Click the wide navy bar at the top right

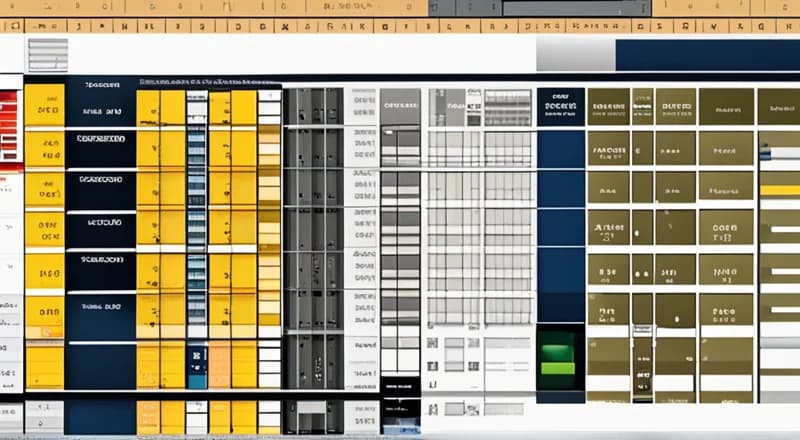(706, 54)
